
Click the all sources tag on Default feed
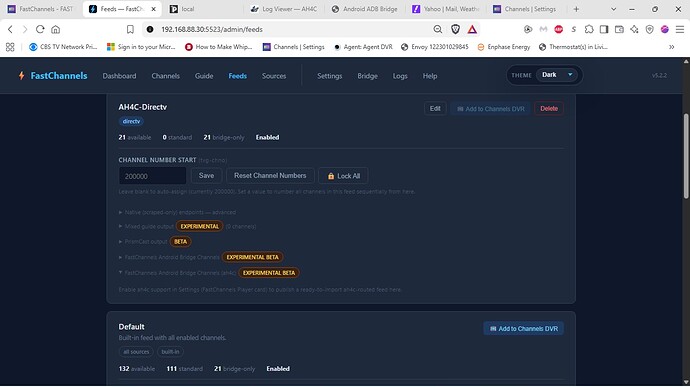point(136,352)
